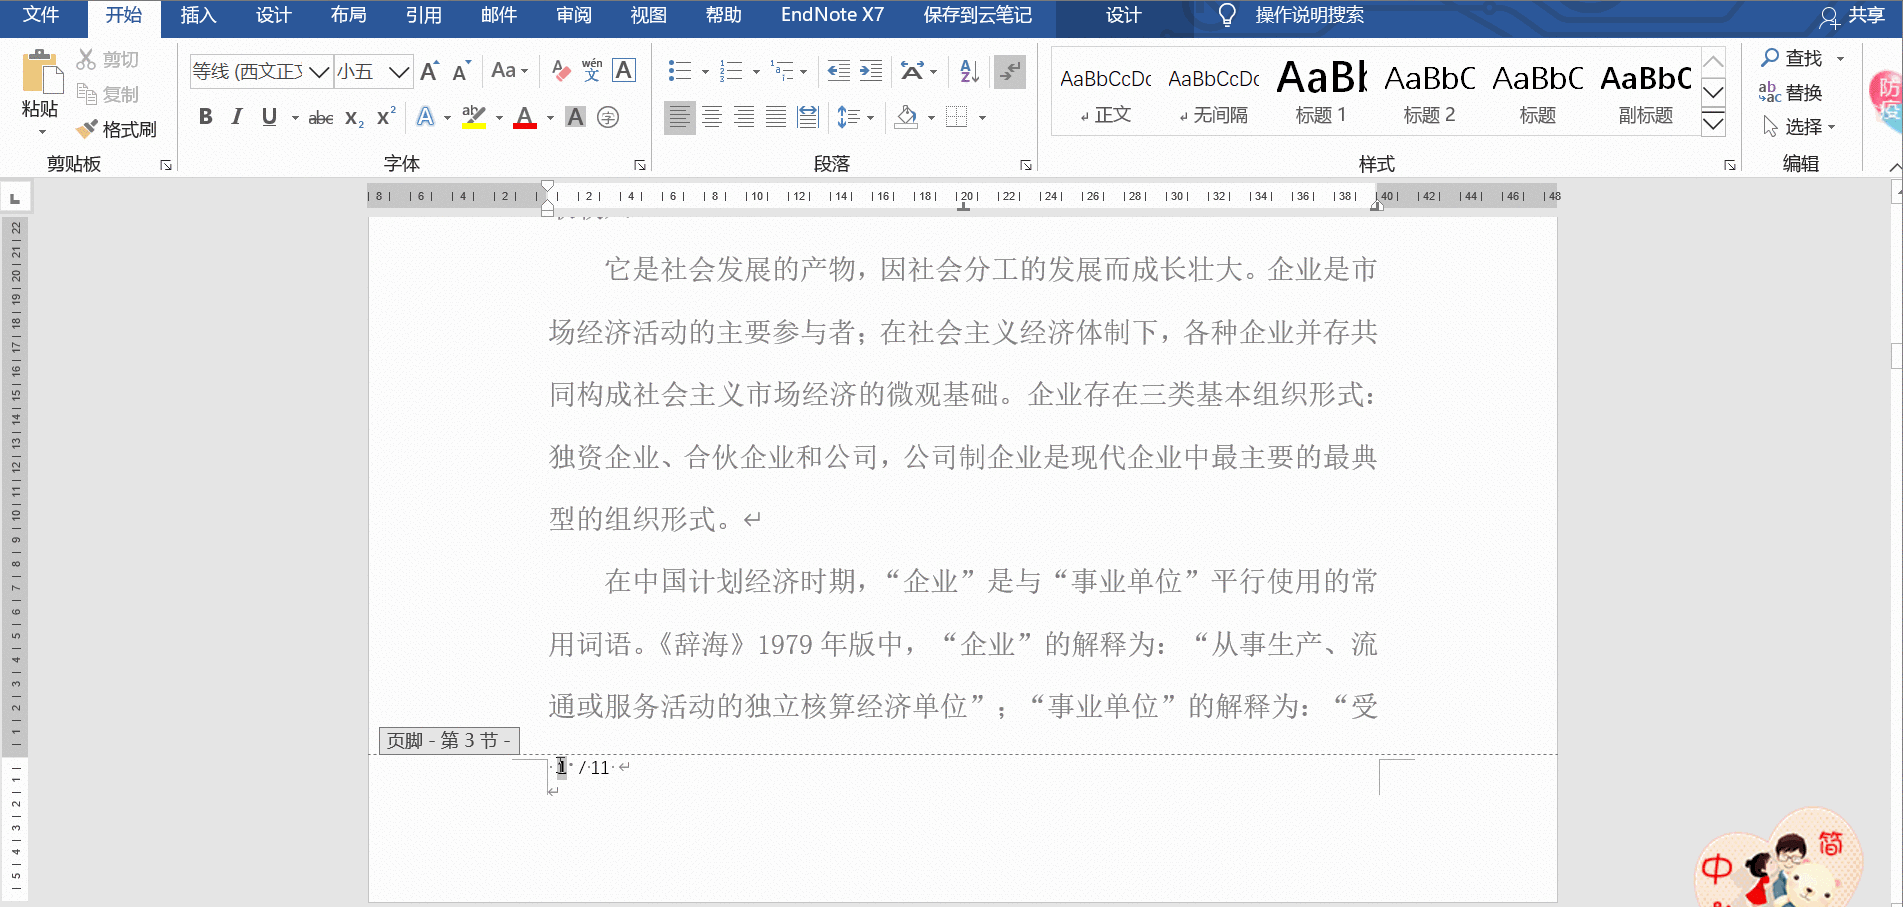Clear all formatting with the eraser icon
Screen dimensions: 1903x907
coord(560,70)
